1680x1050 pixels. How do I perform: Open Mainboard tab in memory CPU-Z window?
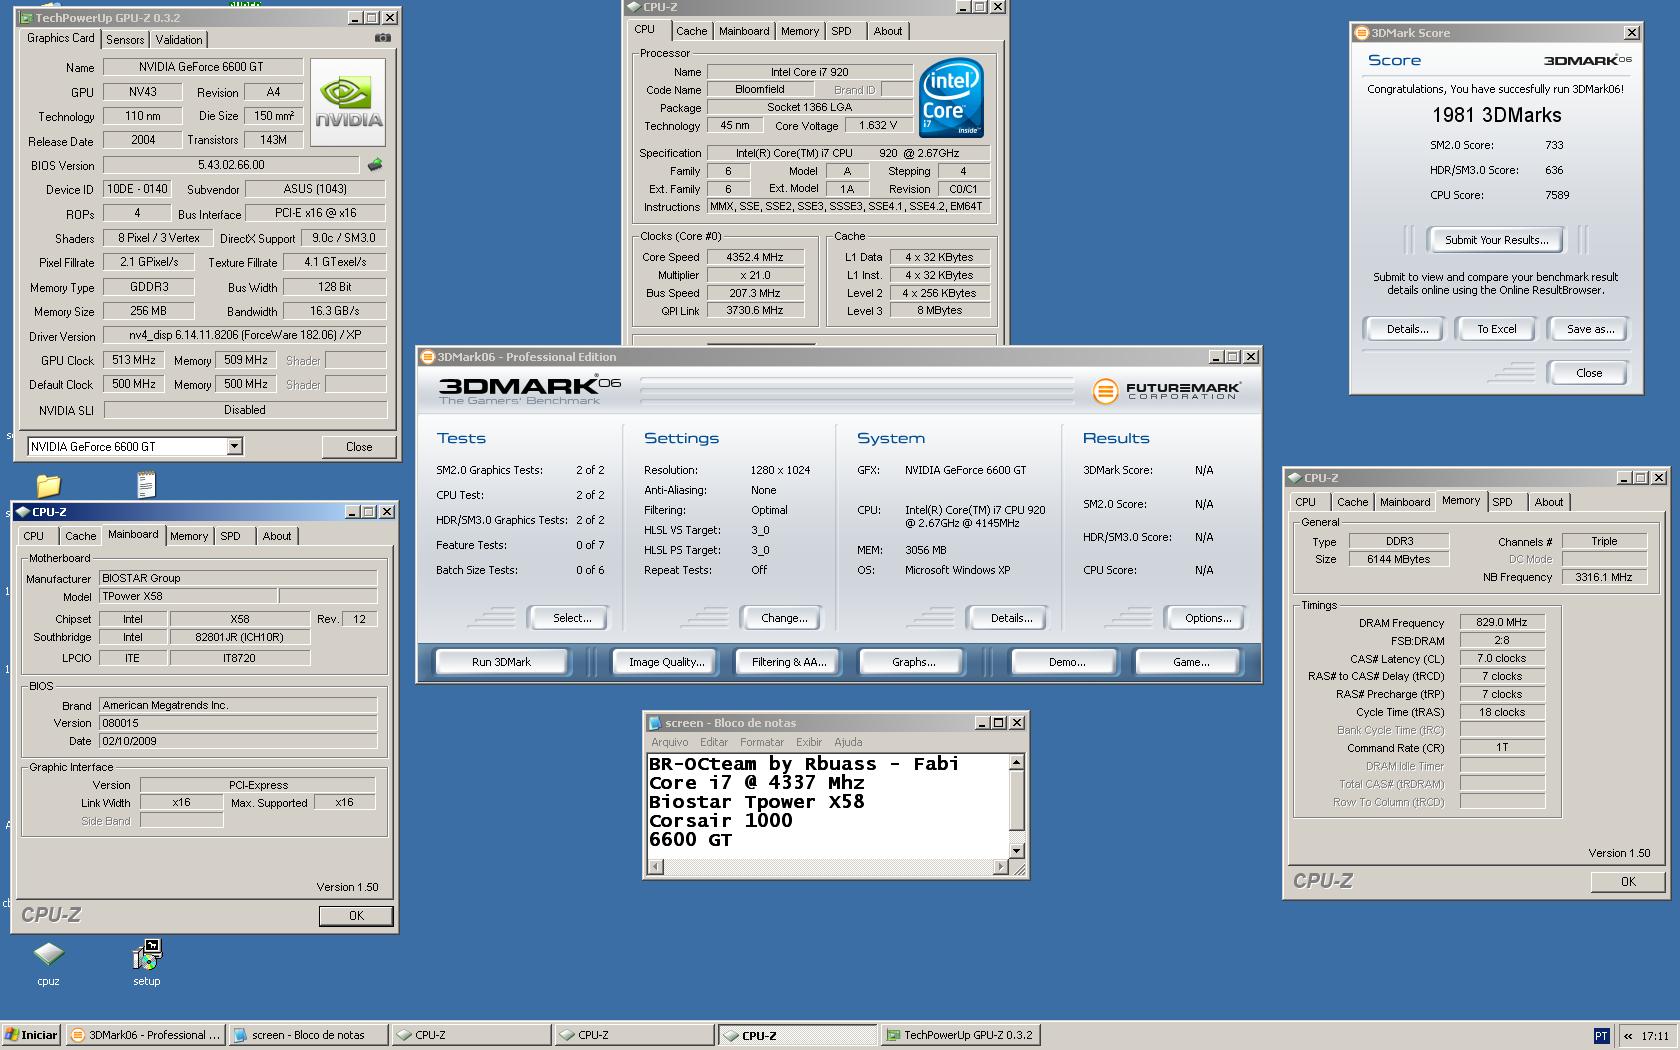pyautogui.click(x=1405, y=502)
